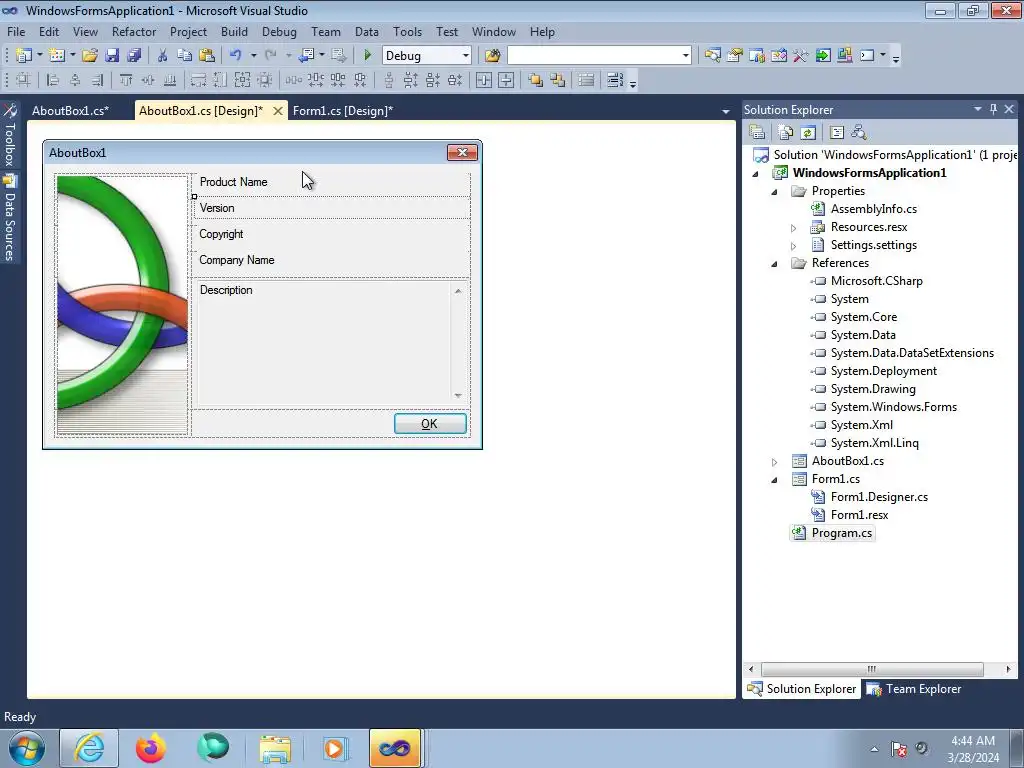Click Show All Files in Solution Explorer

click(786, 133)
